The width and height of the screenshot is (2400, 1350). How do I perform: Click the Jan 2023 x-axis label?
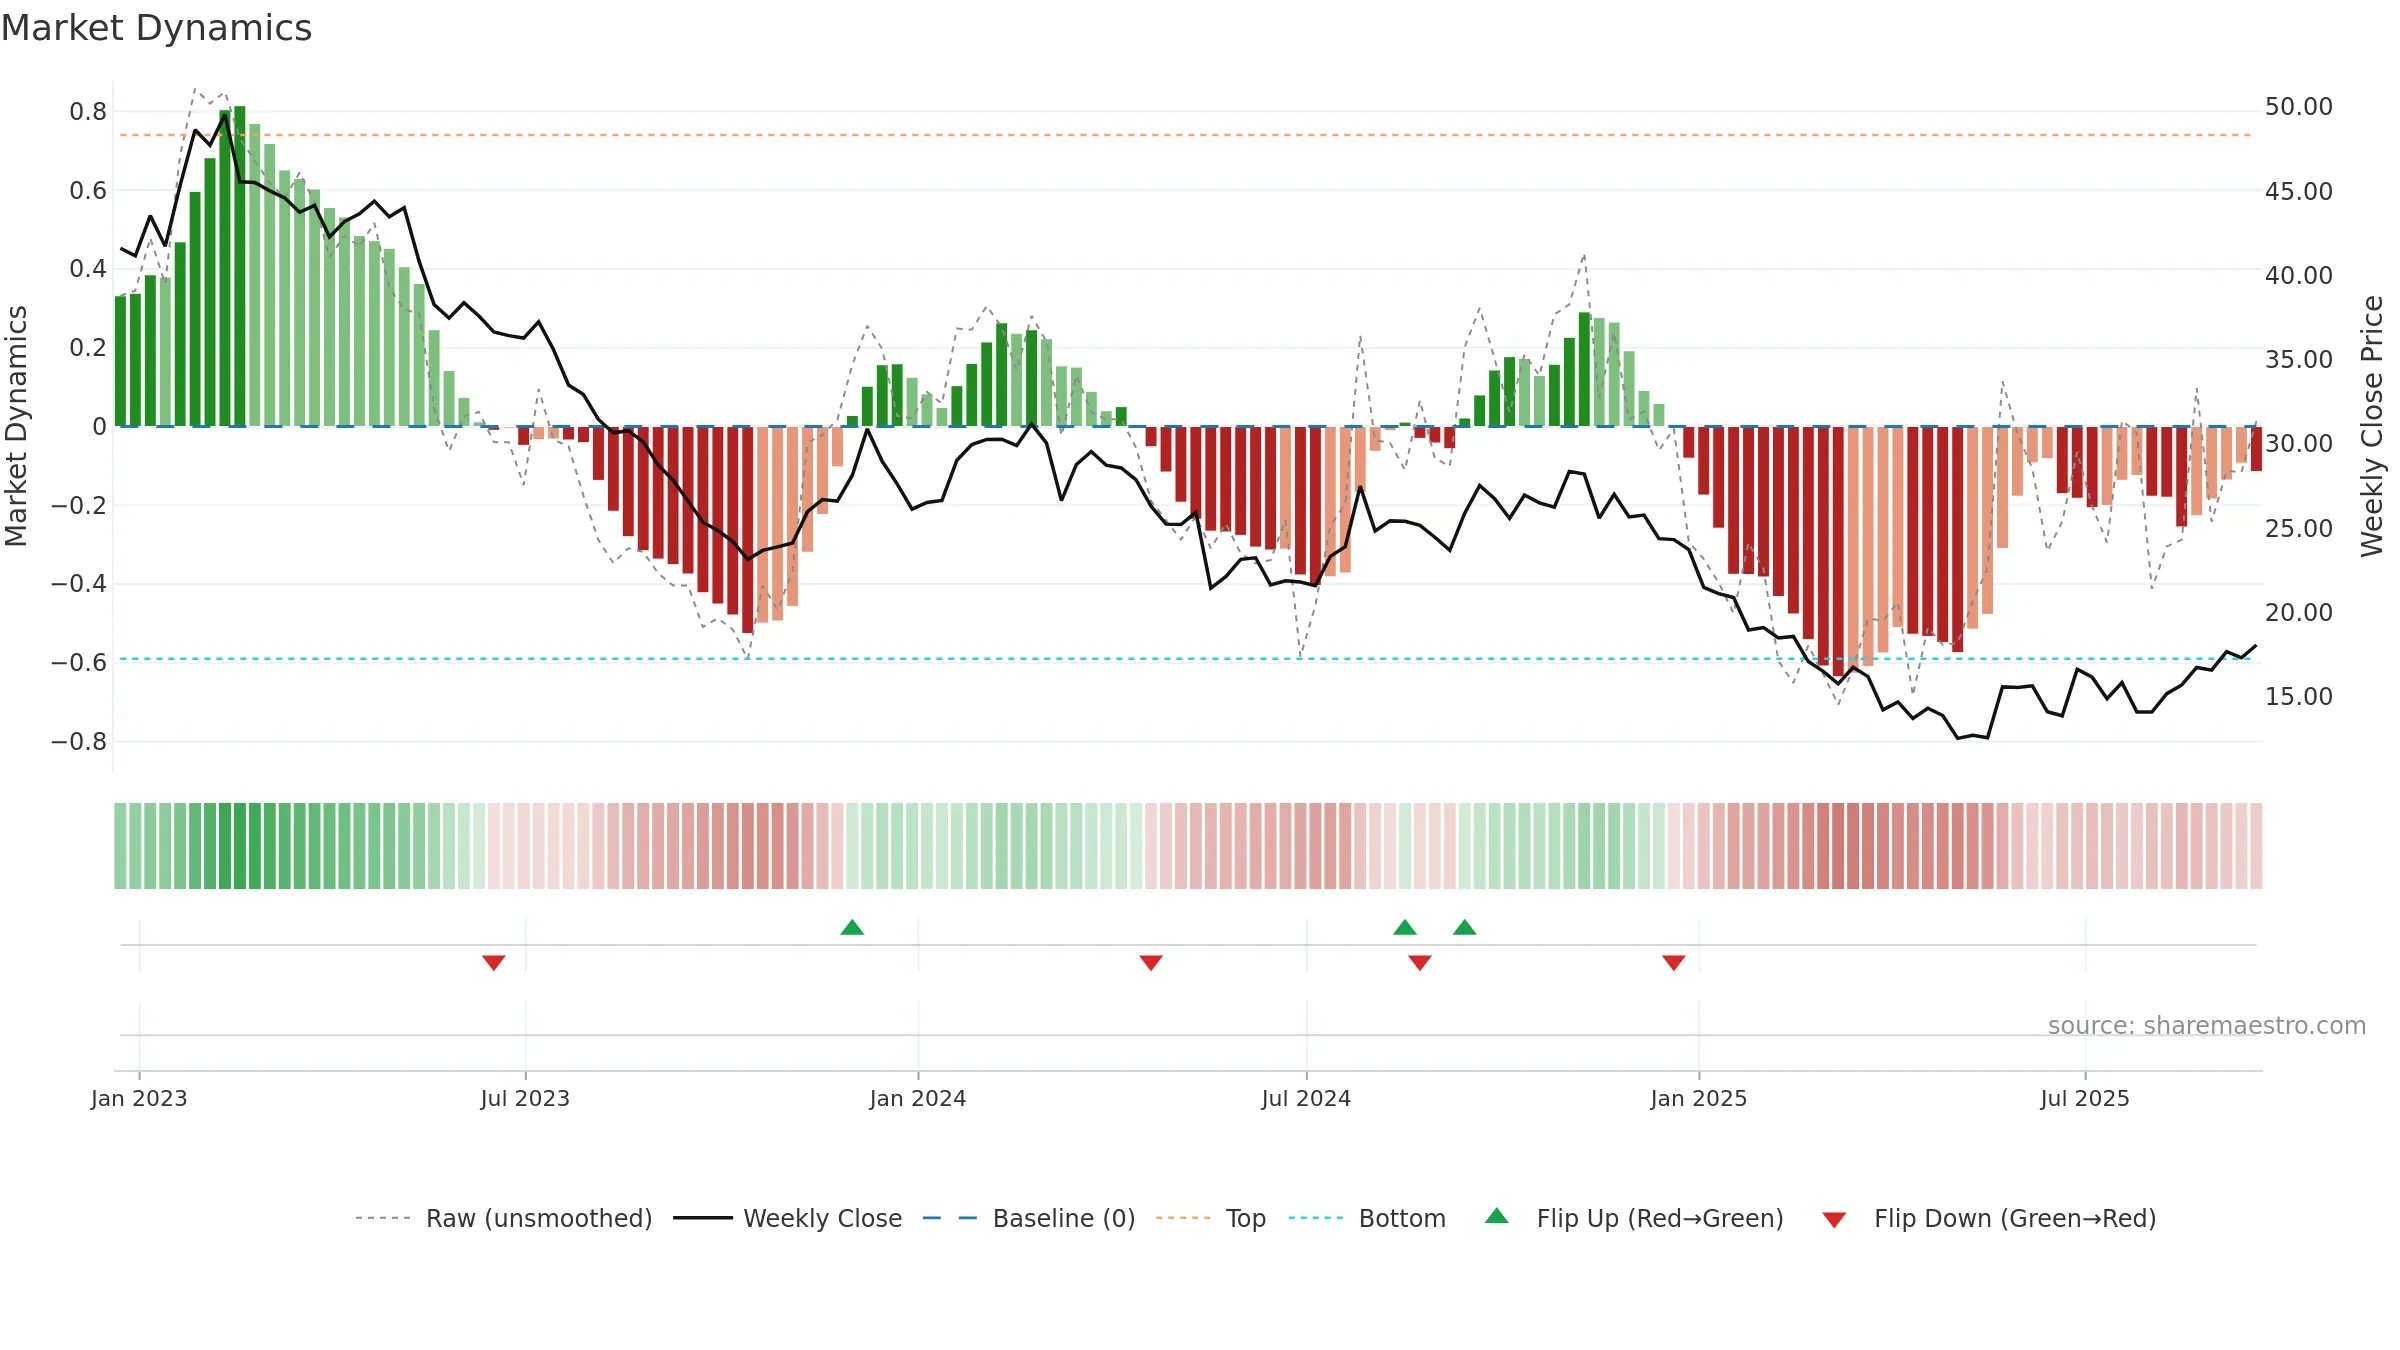point(139,1098)
